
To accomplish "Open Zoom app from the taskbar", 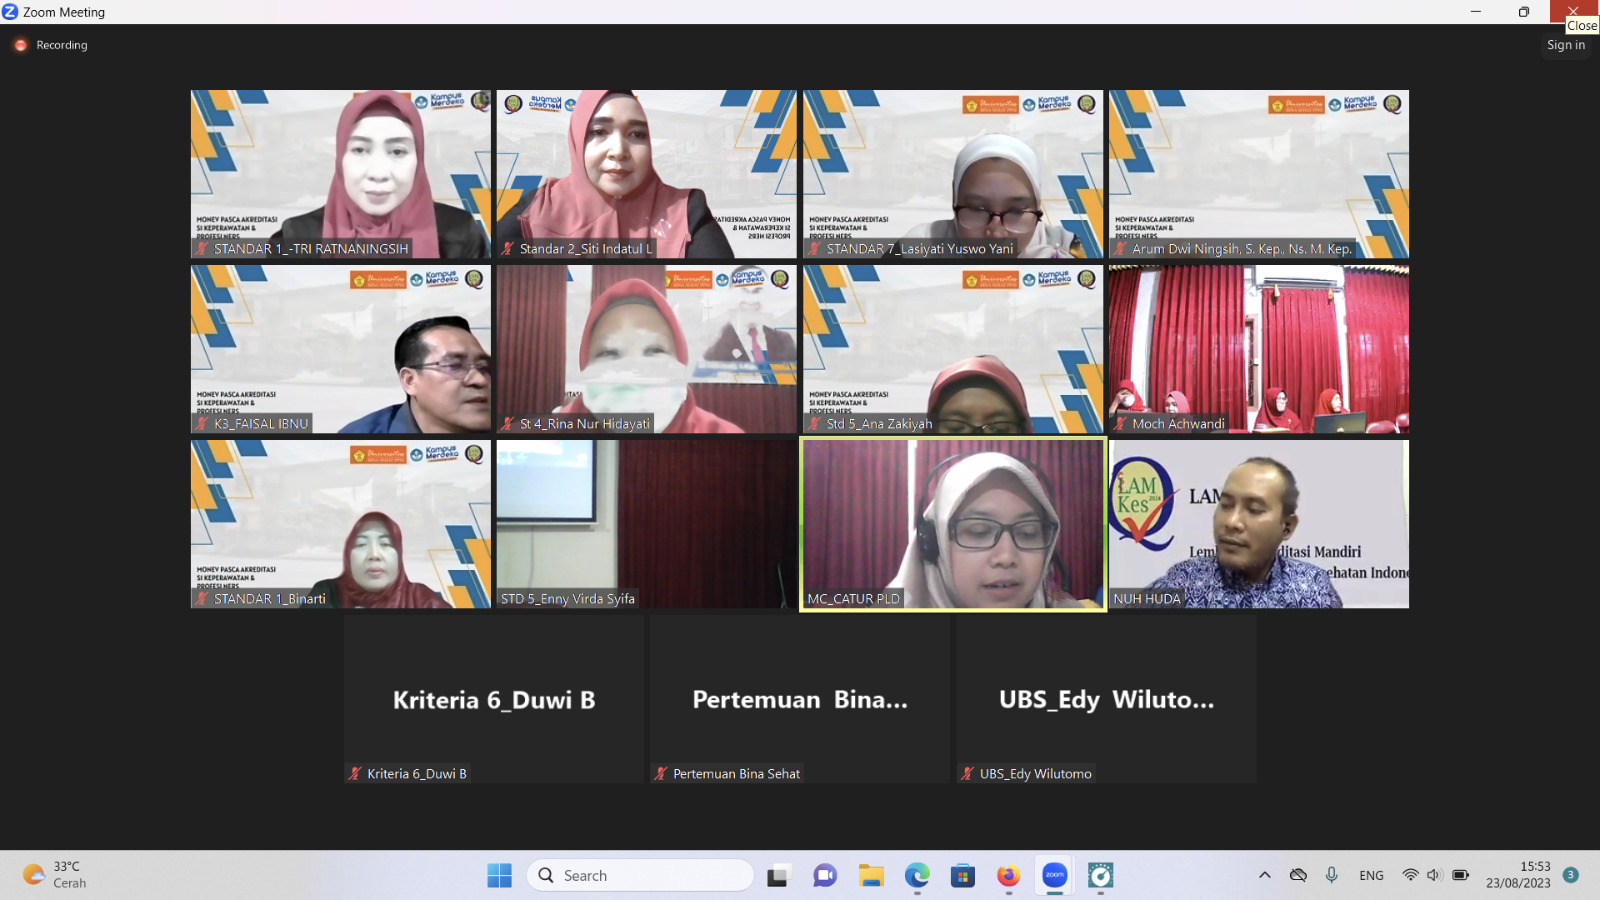I will click(x=1054, y=876).
